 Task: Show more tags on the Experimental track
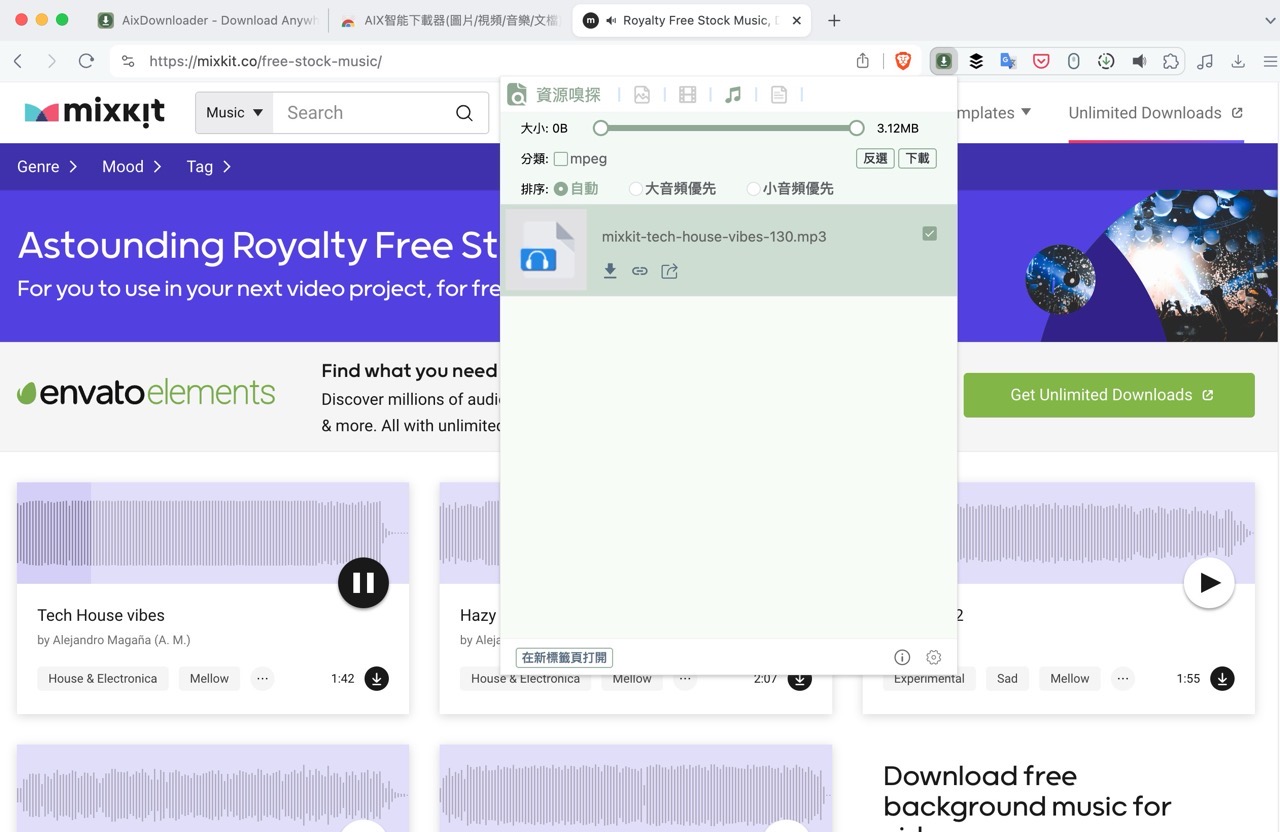[x=1123, y=678]
